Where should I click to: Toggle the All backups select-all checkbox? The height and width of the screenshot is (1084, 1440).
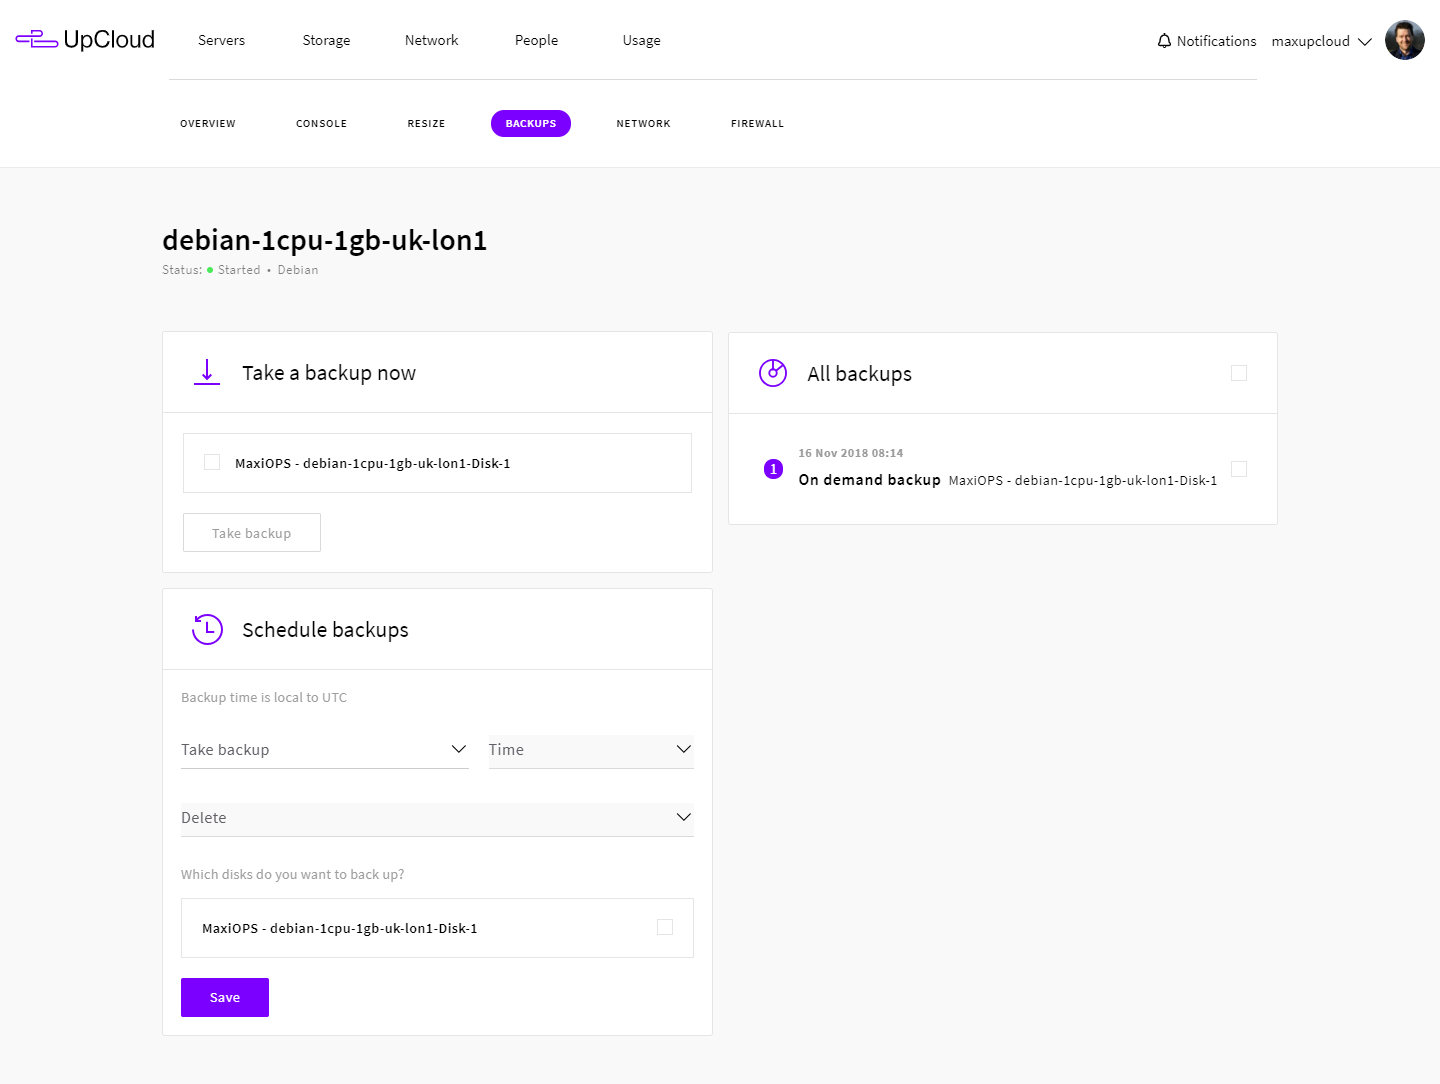(1238, 373)
